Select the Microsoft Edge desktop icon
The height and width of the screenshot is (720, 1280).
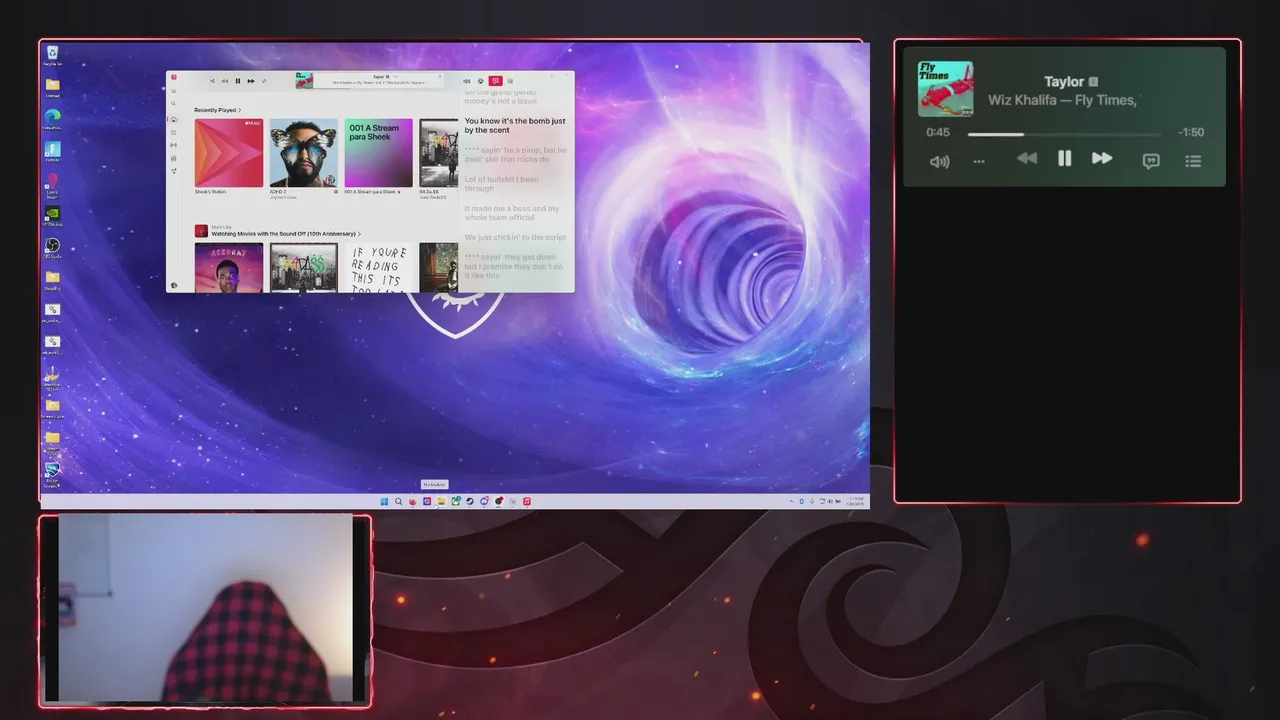pyautogui.click(x=52, y=119)
